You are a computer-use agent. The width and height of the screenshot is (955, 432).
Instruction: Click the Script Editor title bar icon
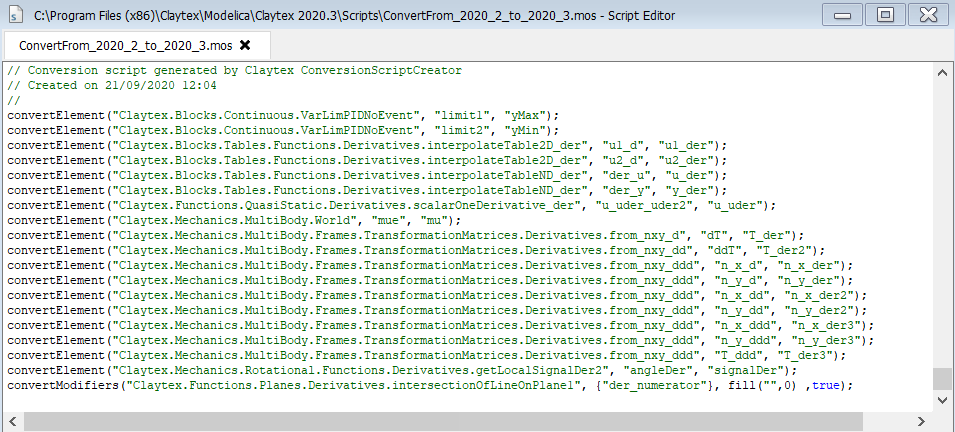point(17,15)
